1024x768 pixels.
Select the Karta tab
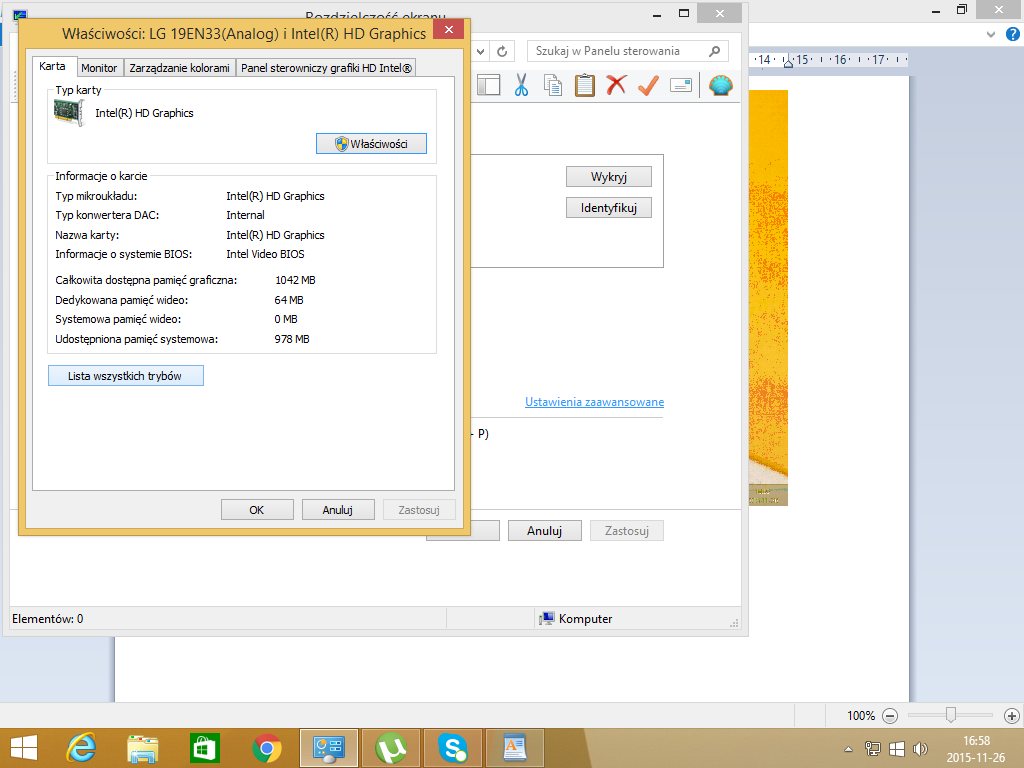pos(52,66)
